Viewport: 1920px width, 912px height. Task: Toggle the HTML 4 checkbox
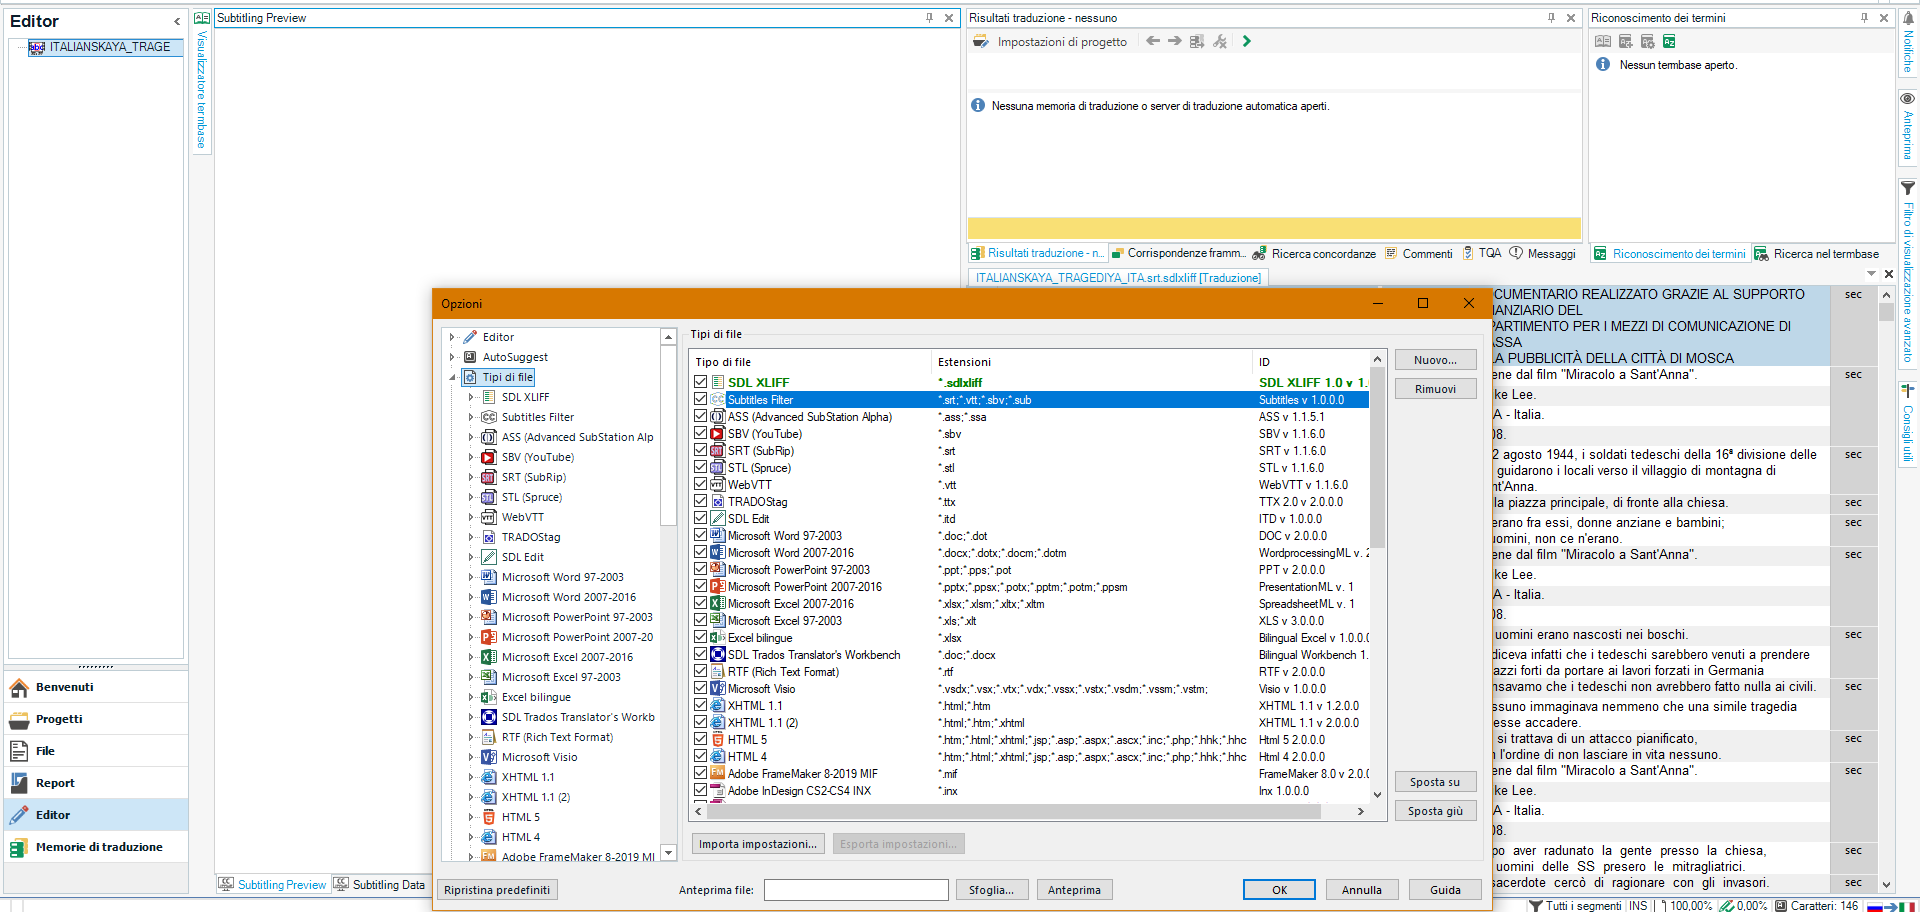(x=701, y=756)
